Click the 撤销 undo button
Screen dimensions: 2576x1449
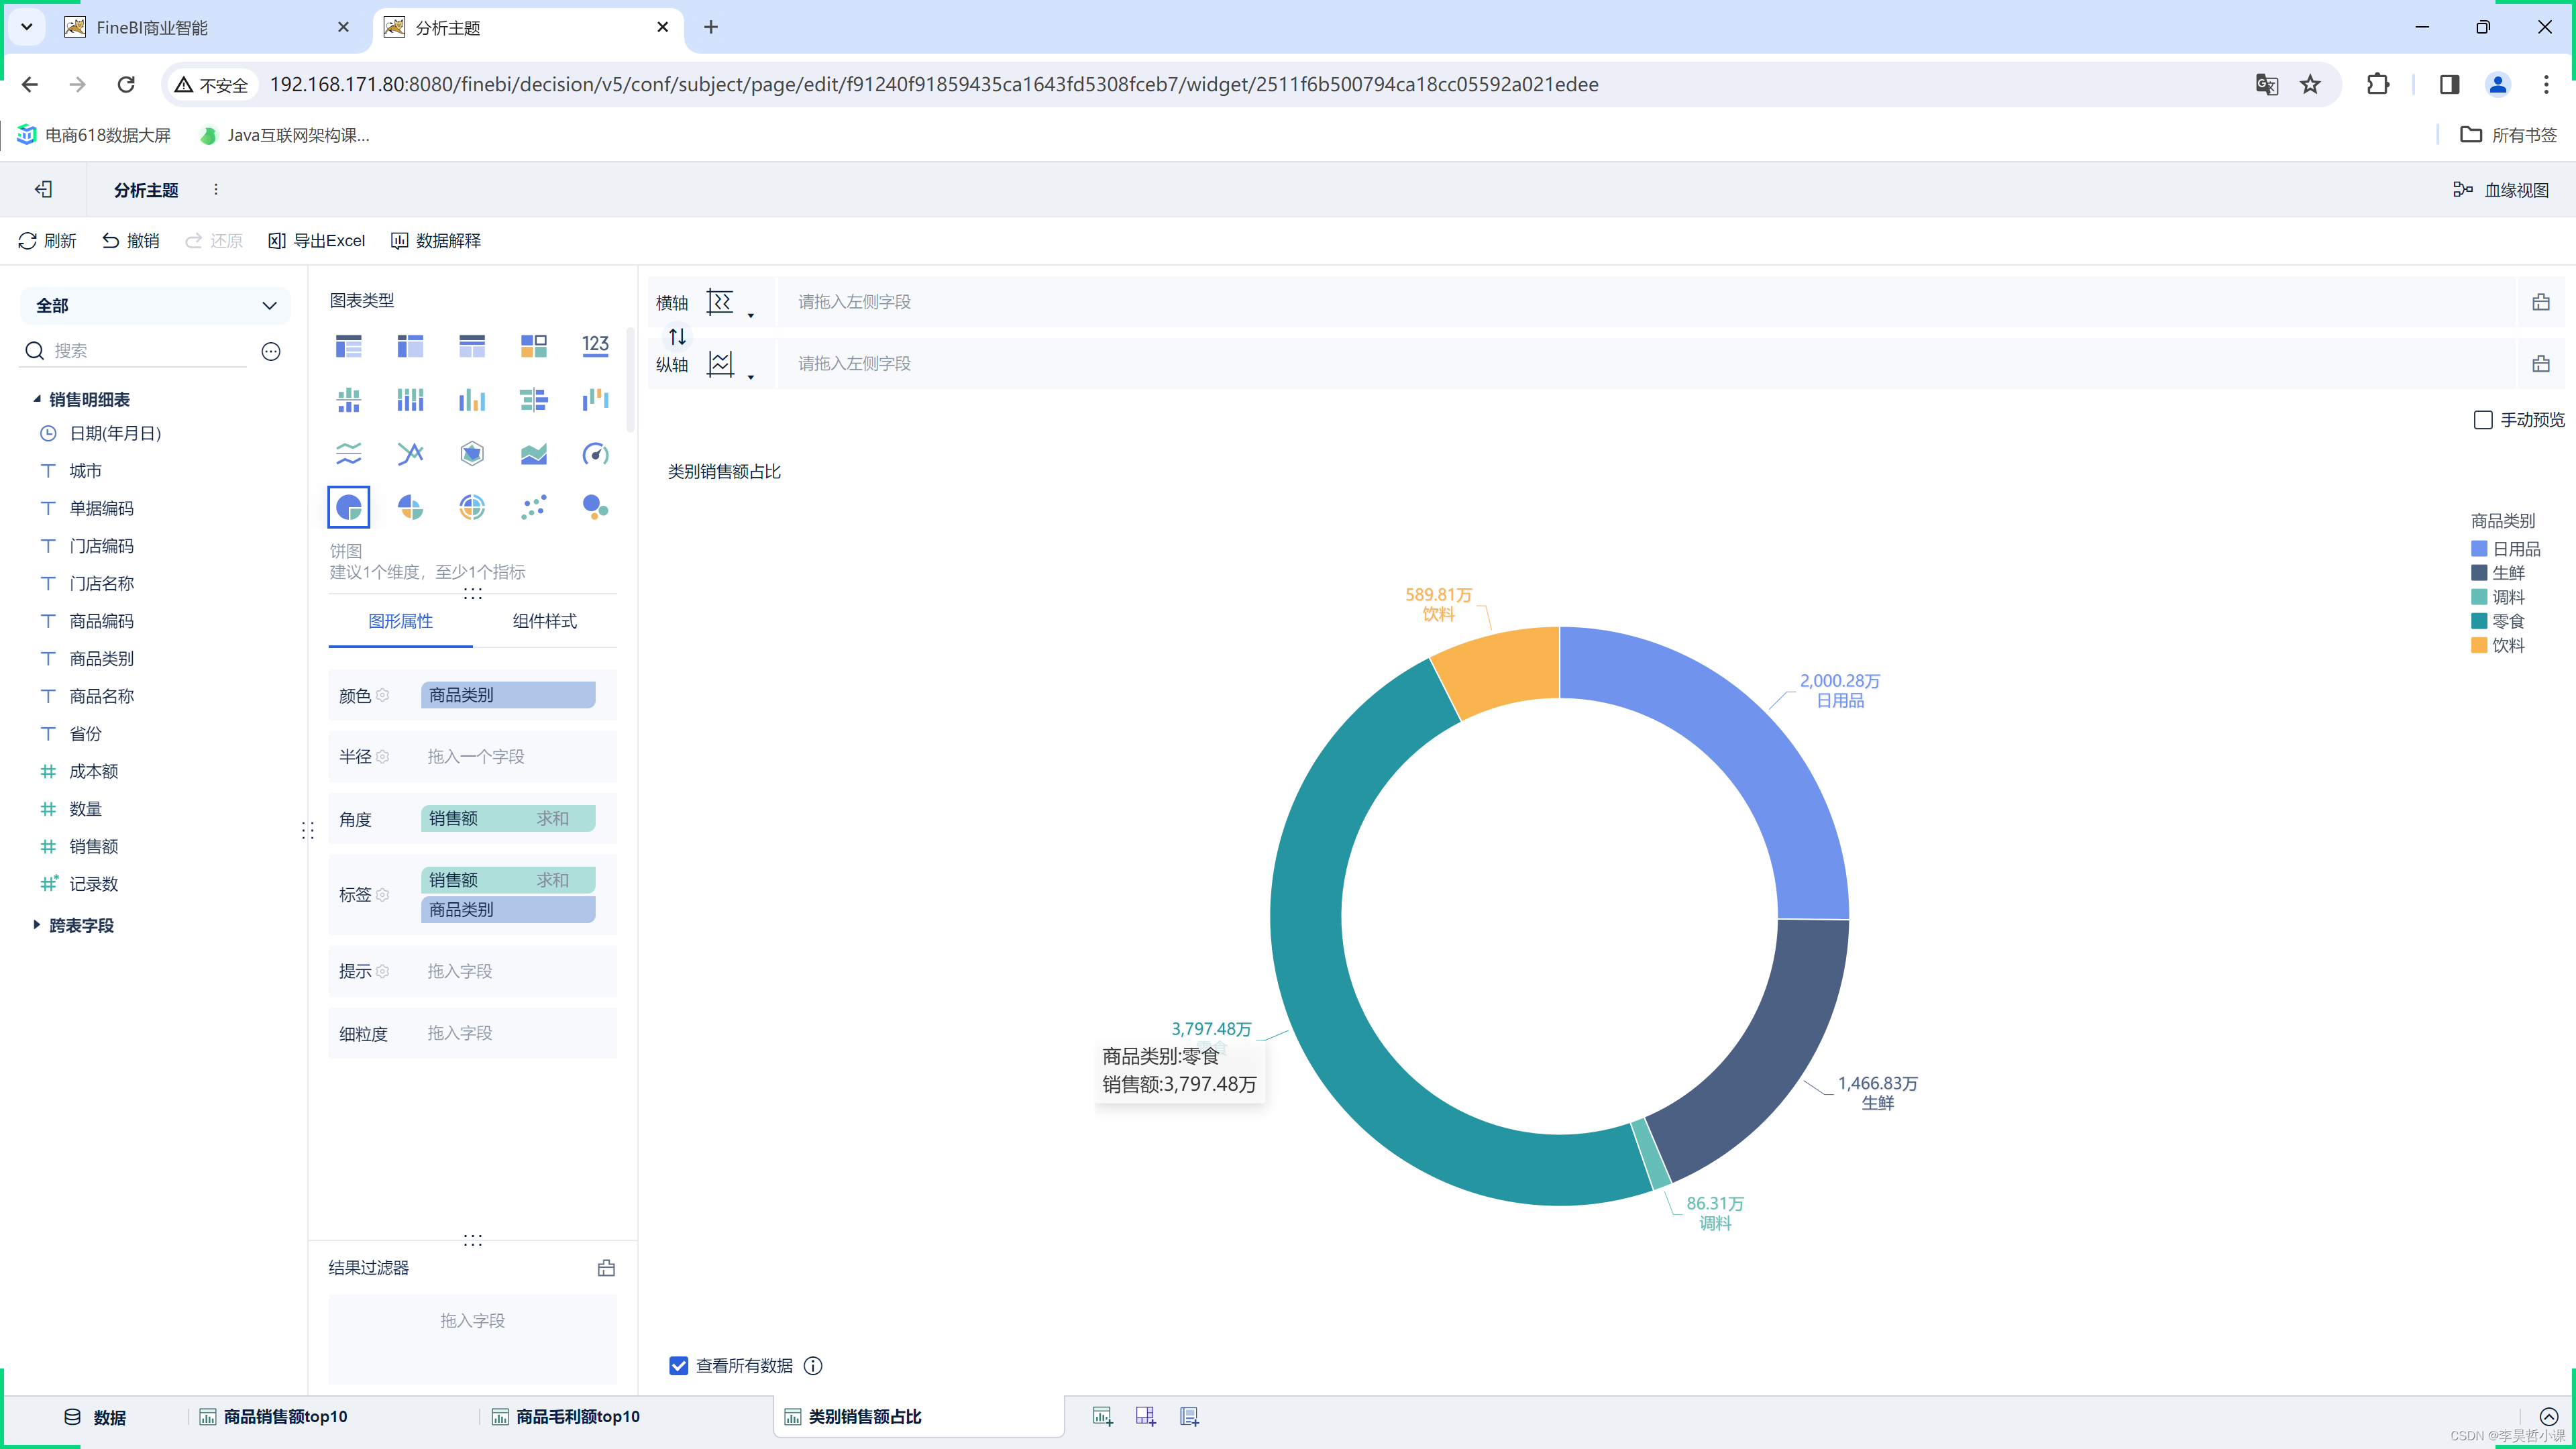coord(131,241)
